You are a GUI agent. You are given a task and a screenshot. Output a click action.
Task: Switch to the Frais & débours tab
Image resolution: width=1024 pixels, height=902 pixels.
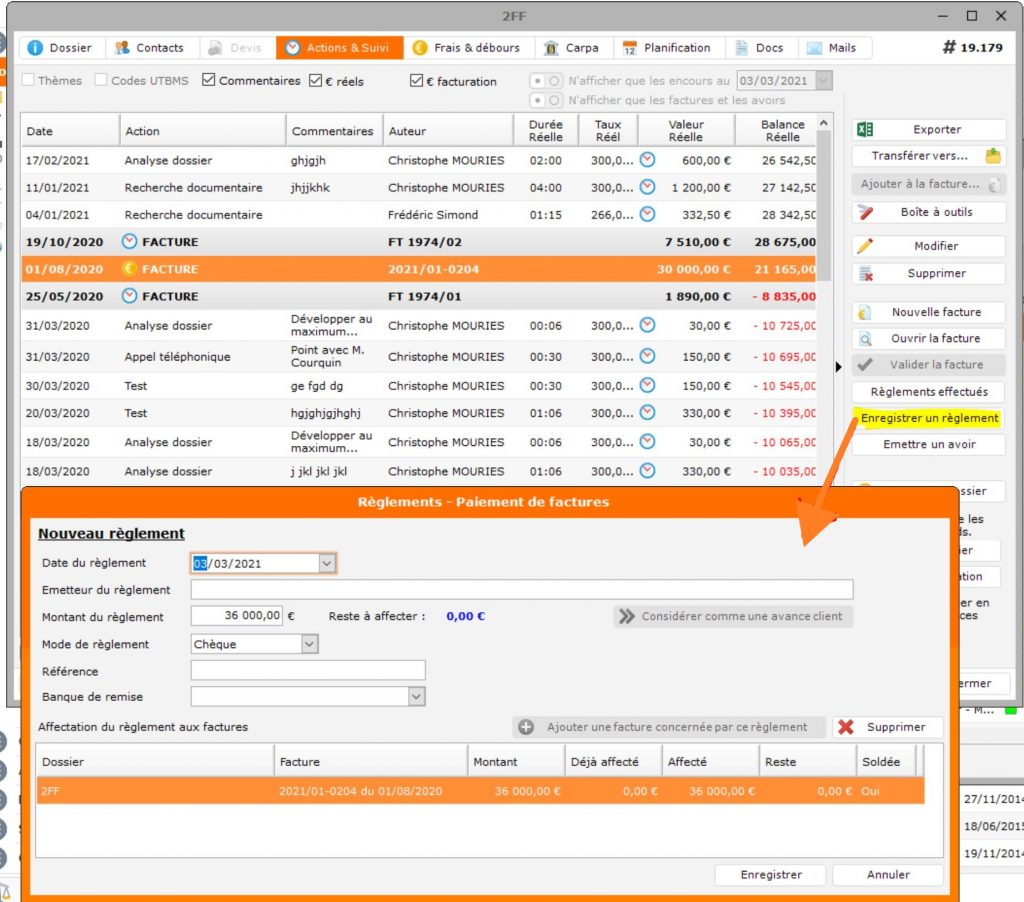466,48
